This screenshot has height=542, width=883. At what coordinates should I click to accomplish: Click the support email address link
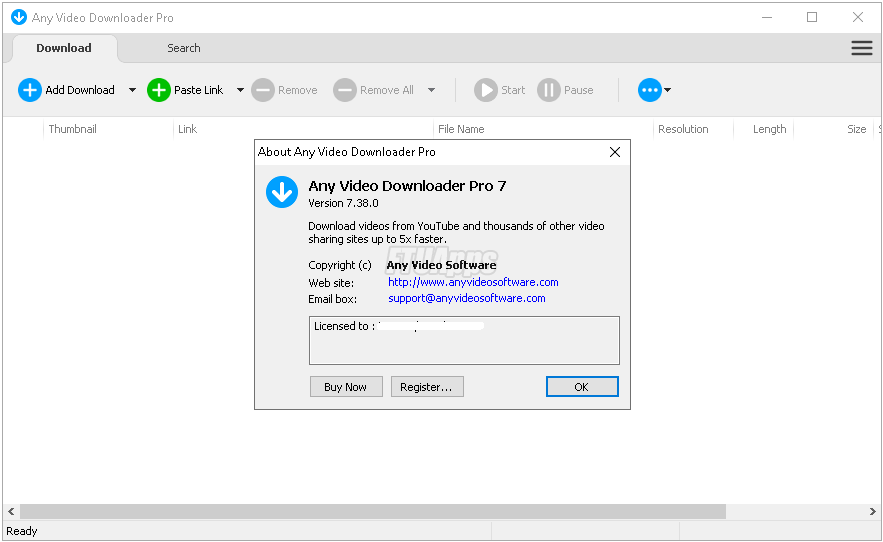[467, 298]
